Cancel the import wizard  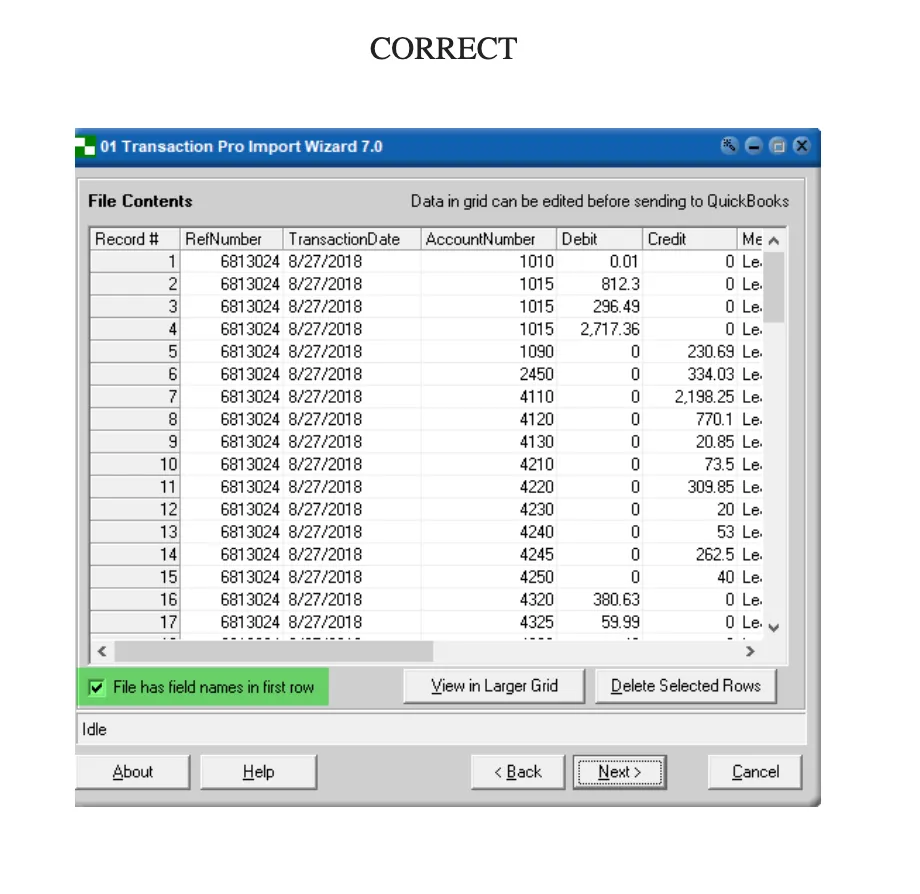(755, 772)
